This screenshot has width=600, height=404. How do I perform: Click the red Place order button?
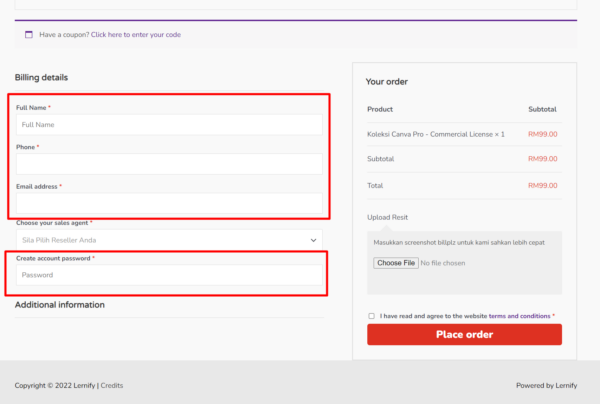(x=464, y=334)
